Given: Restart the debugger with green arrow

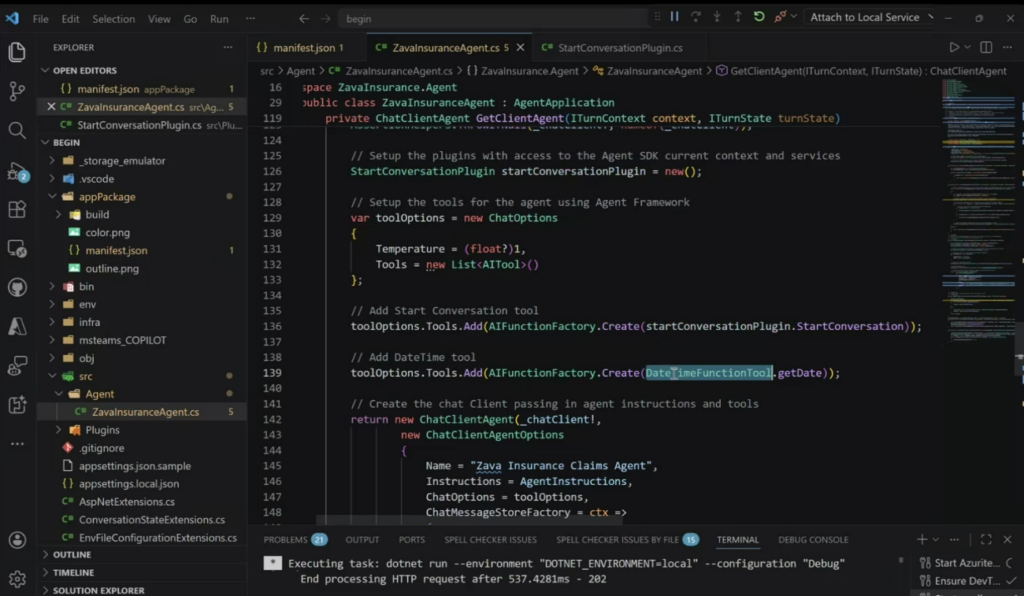Looking at the screenshot, I should pyautogui.click(x=759, y=17).
